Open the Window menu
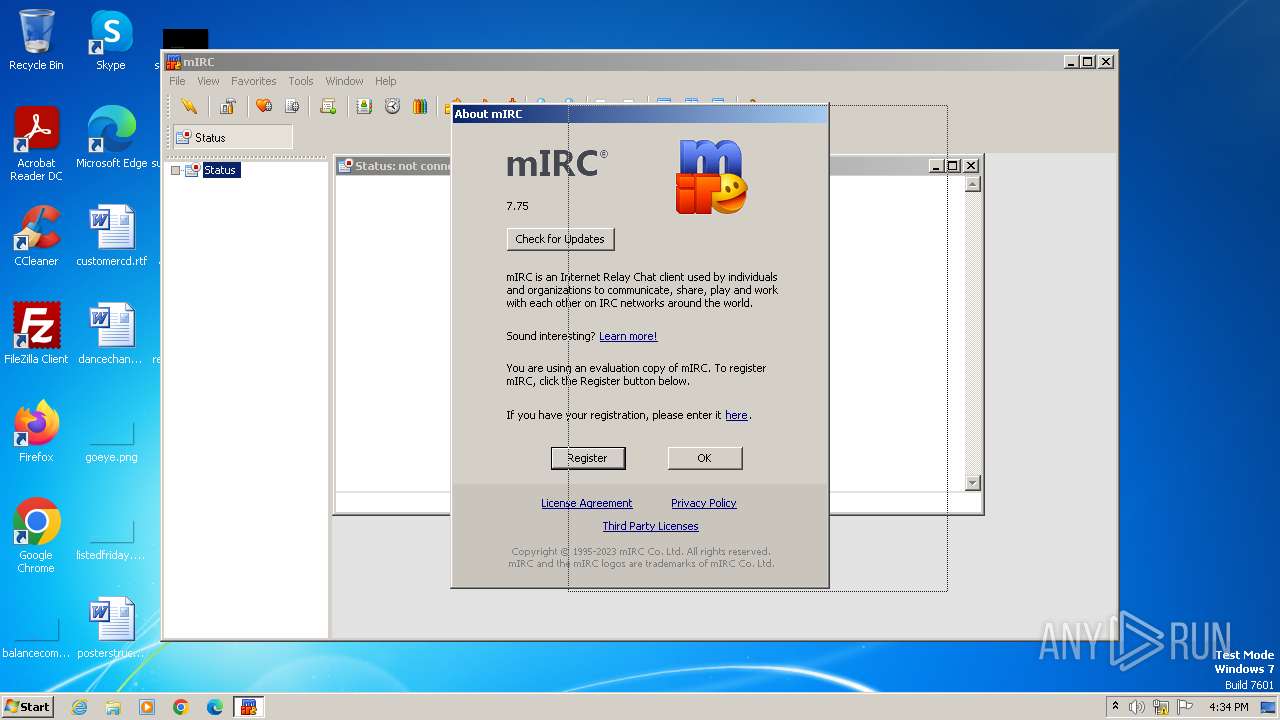The height and width of the screenshot is (720, 1280). tap(344, 81)
